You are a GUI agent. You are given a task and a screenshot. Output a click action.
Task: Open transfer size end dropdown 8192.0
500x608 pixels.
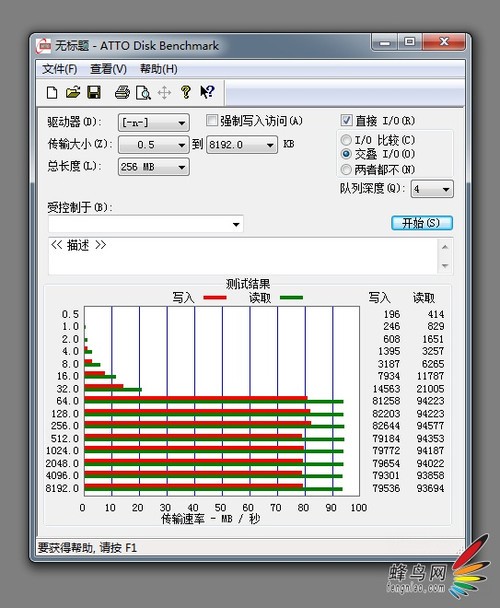(x=242, y=145)
